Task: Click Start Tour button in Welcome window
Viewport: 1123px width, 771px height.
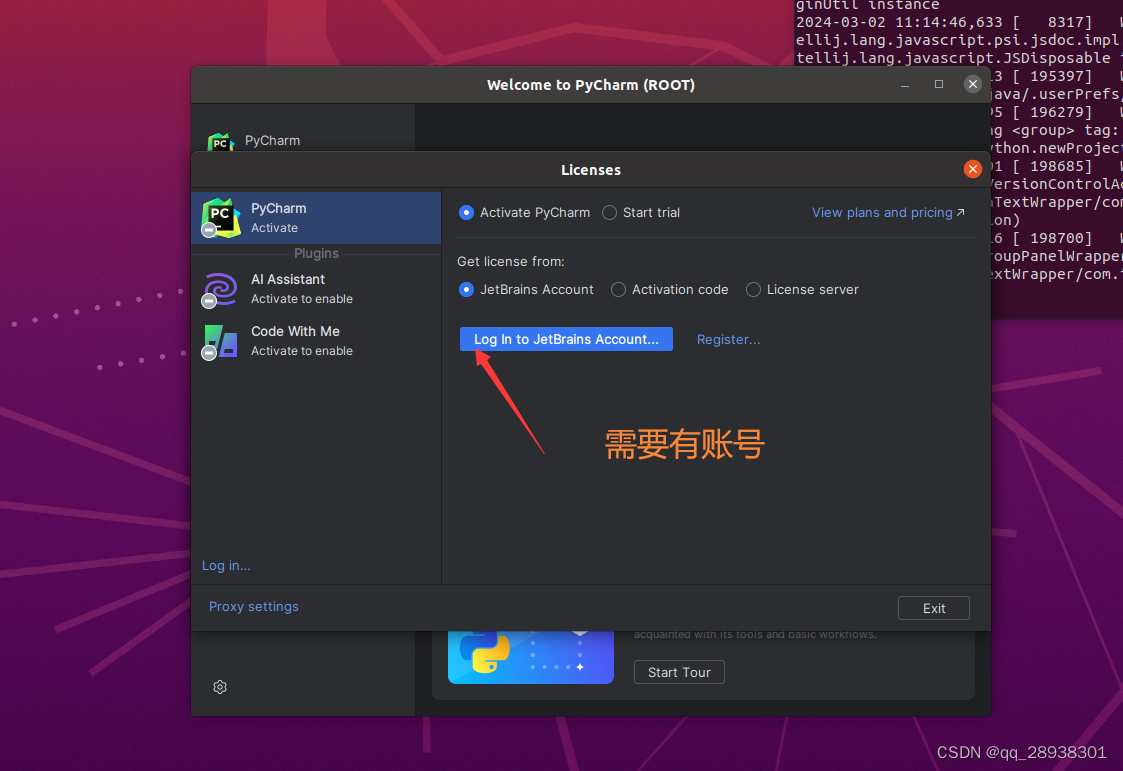Action: click(679, 672)
